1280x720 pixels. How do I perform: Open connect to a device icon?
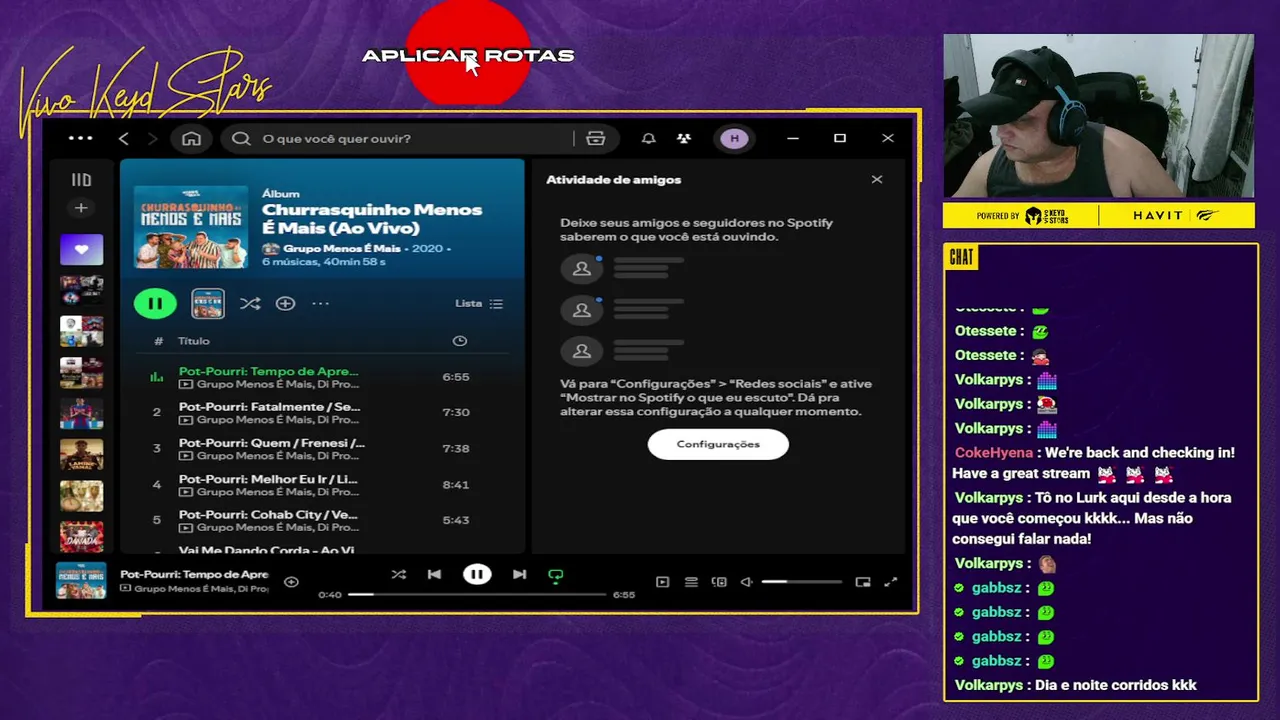pos(719,582)
